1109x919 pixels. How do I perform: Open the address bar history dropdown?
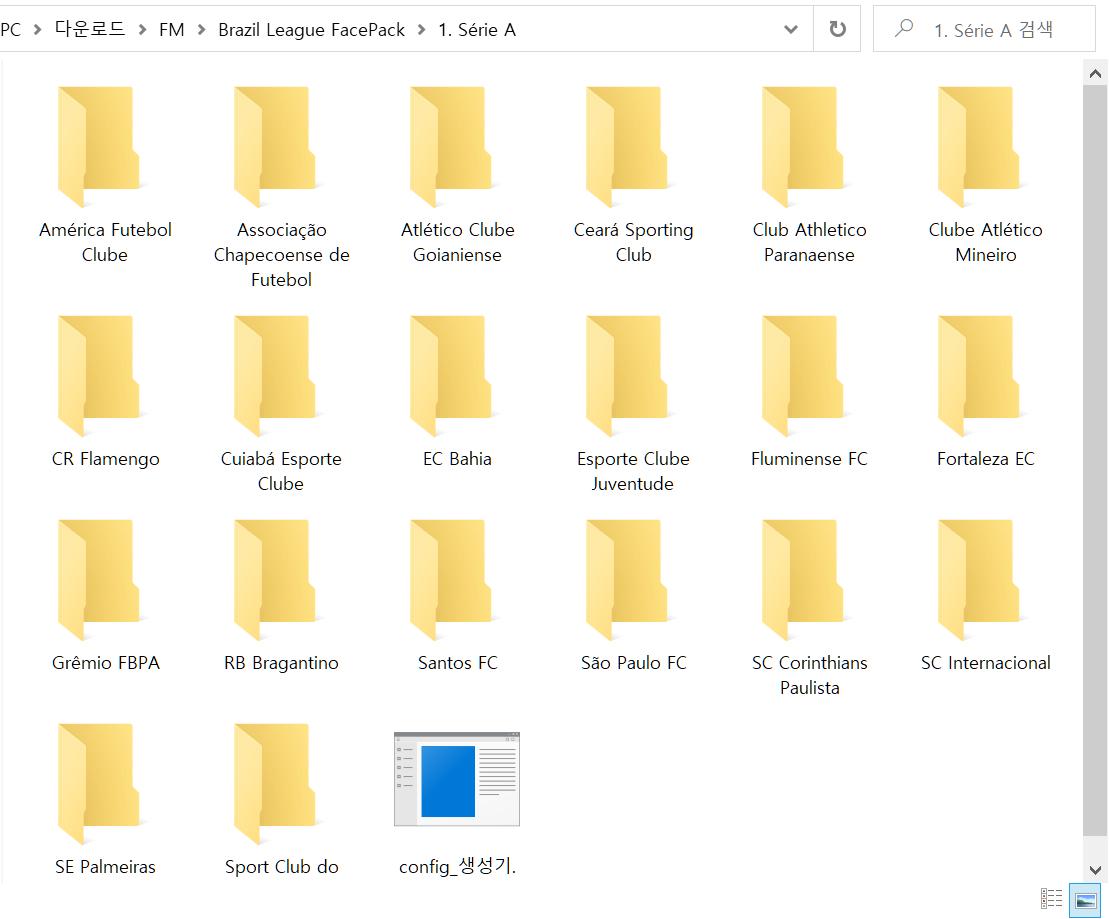coord(791,29)
